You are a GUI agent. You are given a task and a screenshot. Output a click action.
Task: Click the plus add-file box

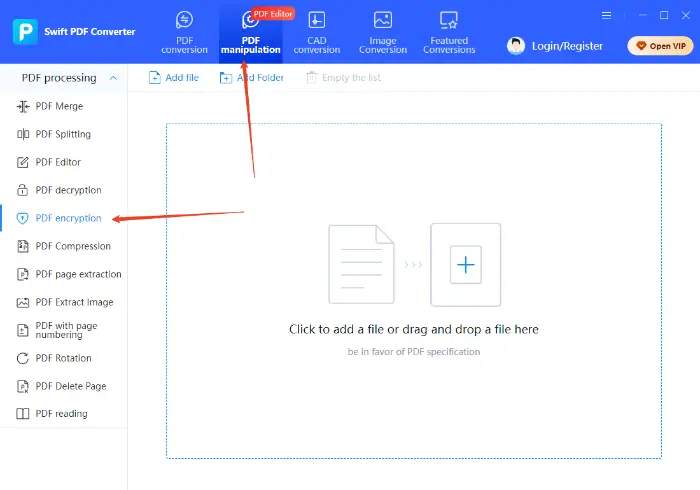[x=466, y=265]
